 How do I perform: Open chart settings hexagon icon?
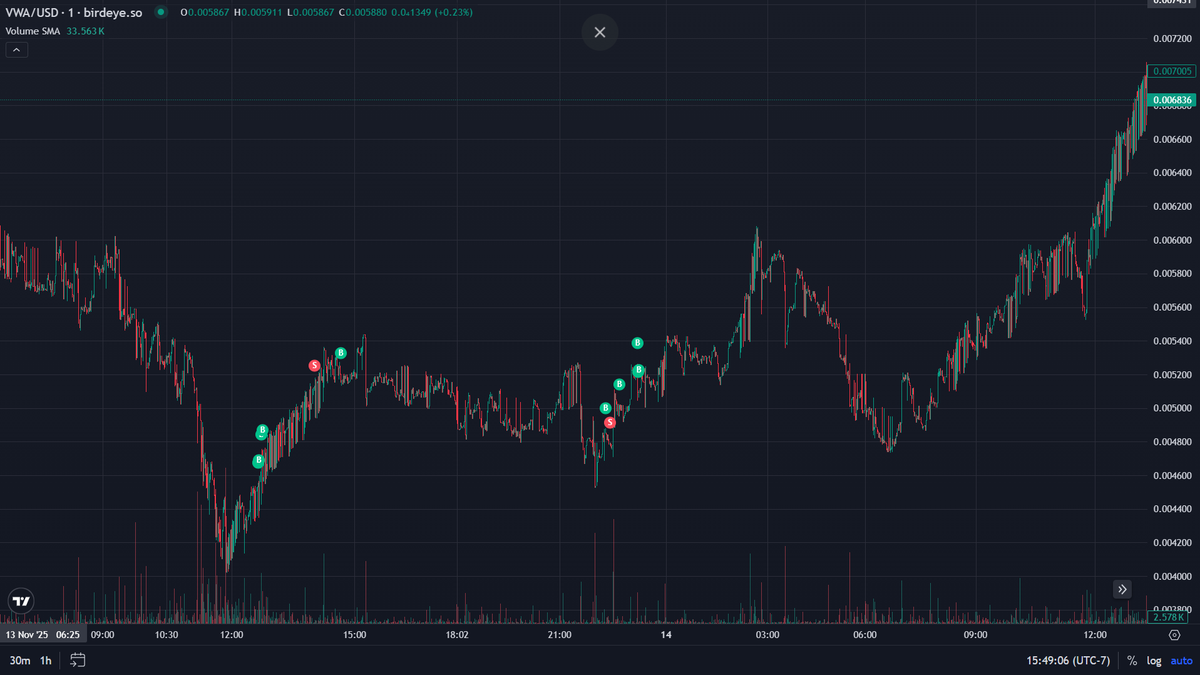tap(1174, 634)
